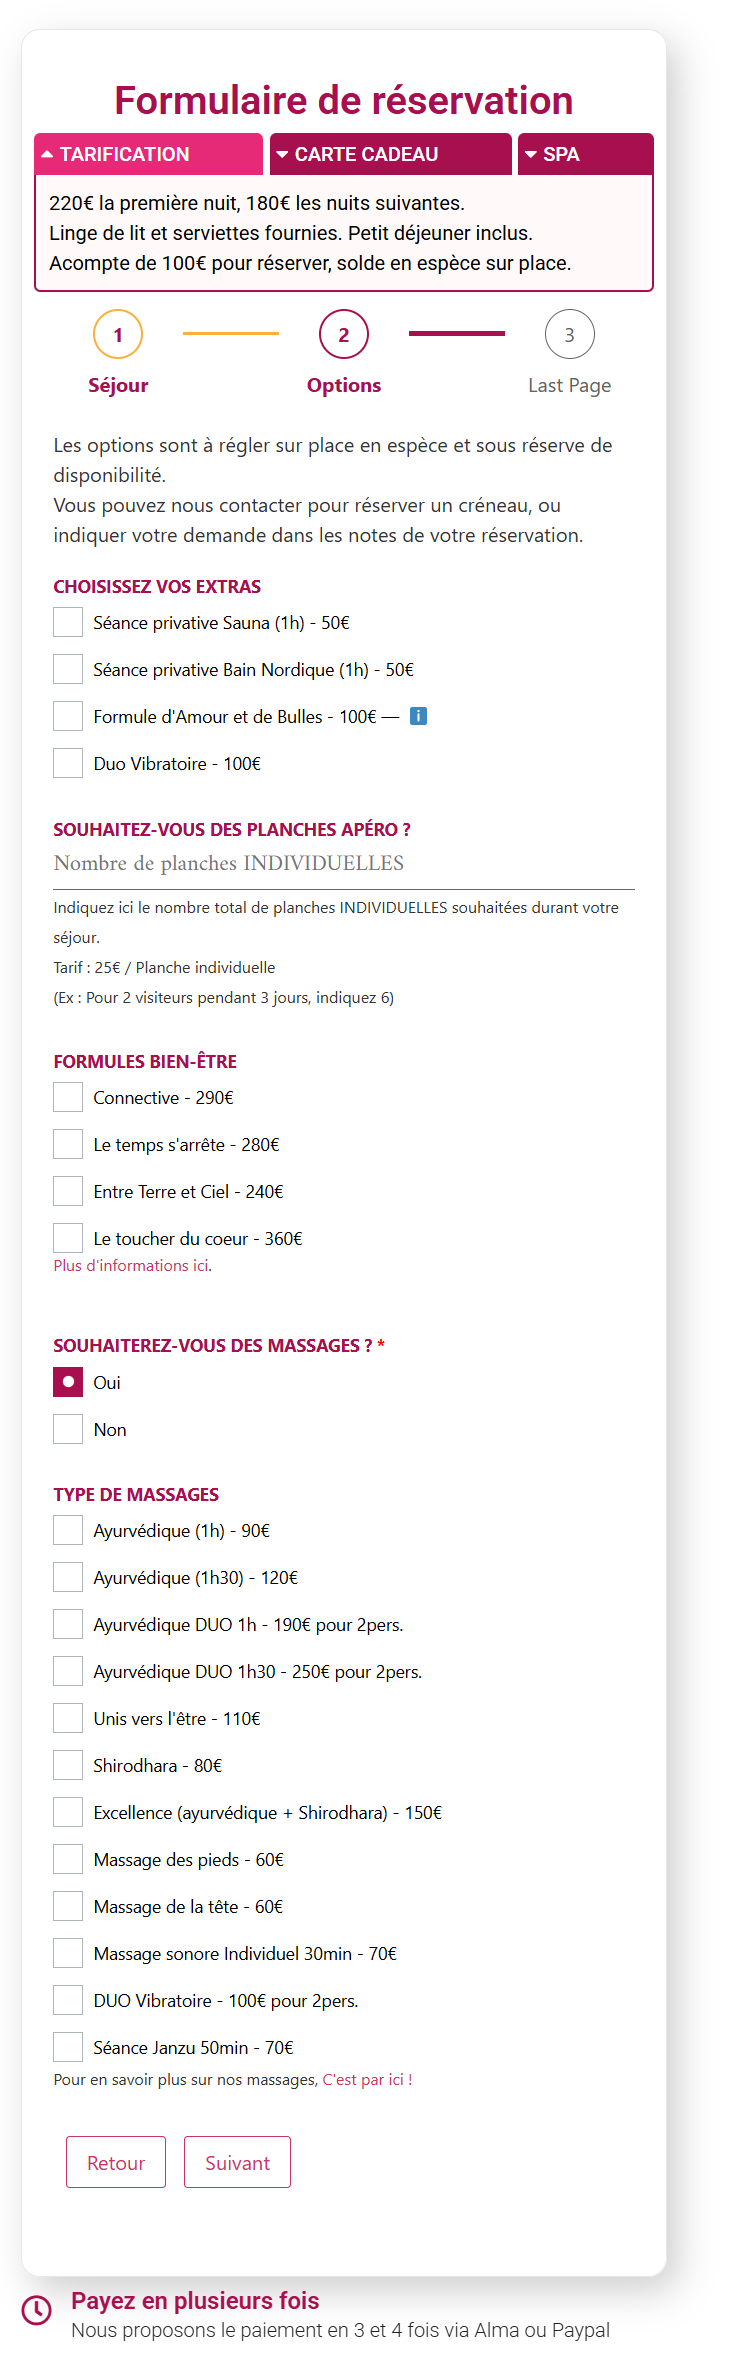732x2376 pixels.
Task: Go to step 1 Séjour circle
Action: [x=118, y=335]
